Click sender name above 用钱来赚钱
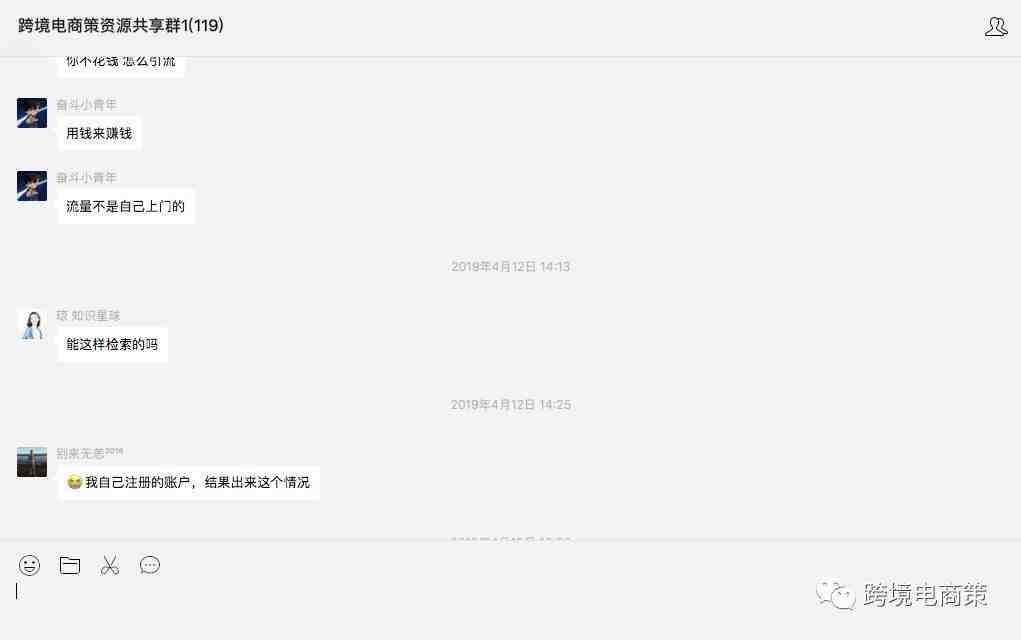 86,104
